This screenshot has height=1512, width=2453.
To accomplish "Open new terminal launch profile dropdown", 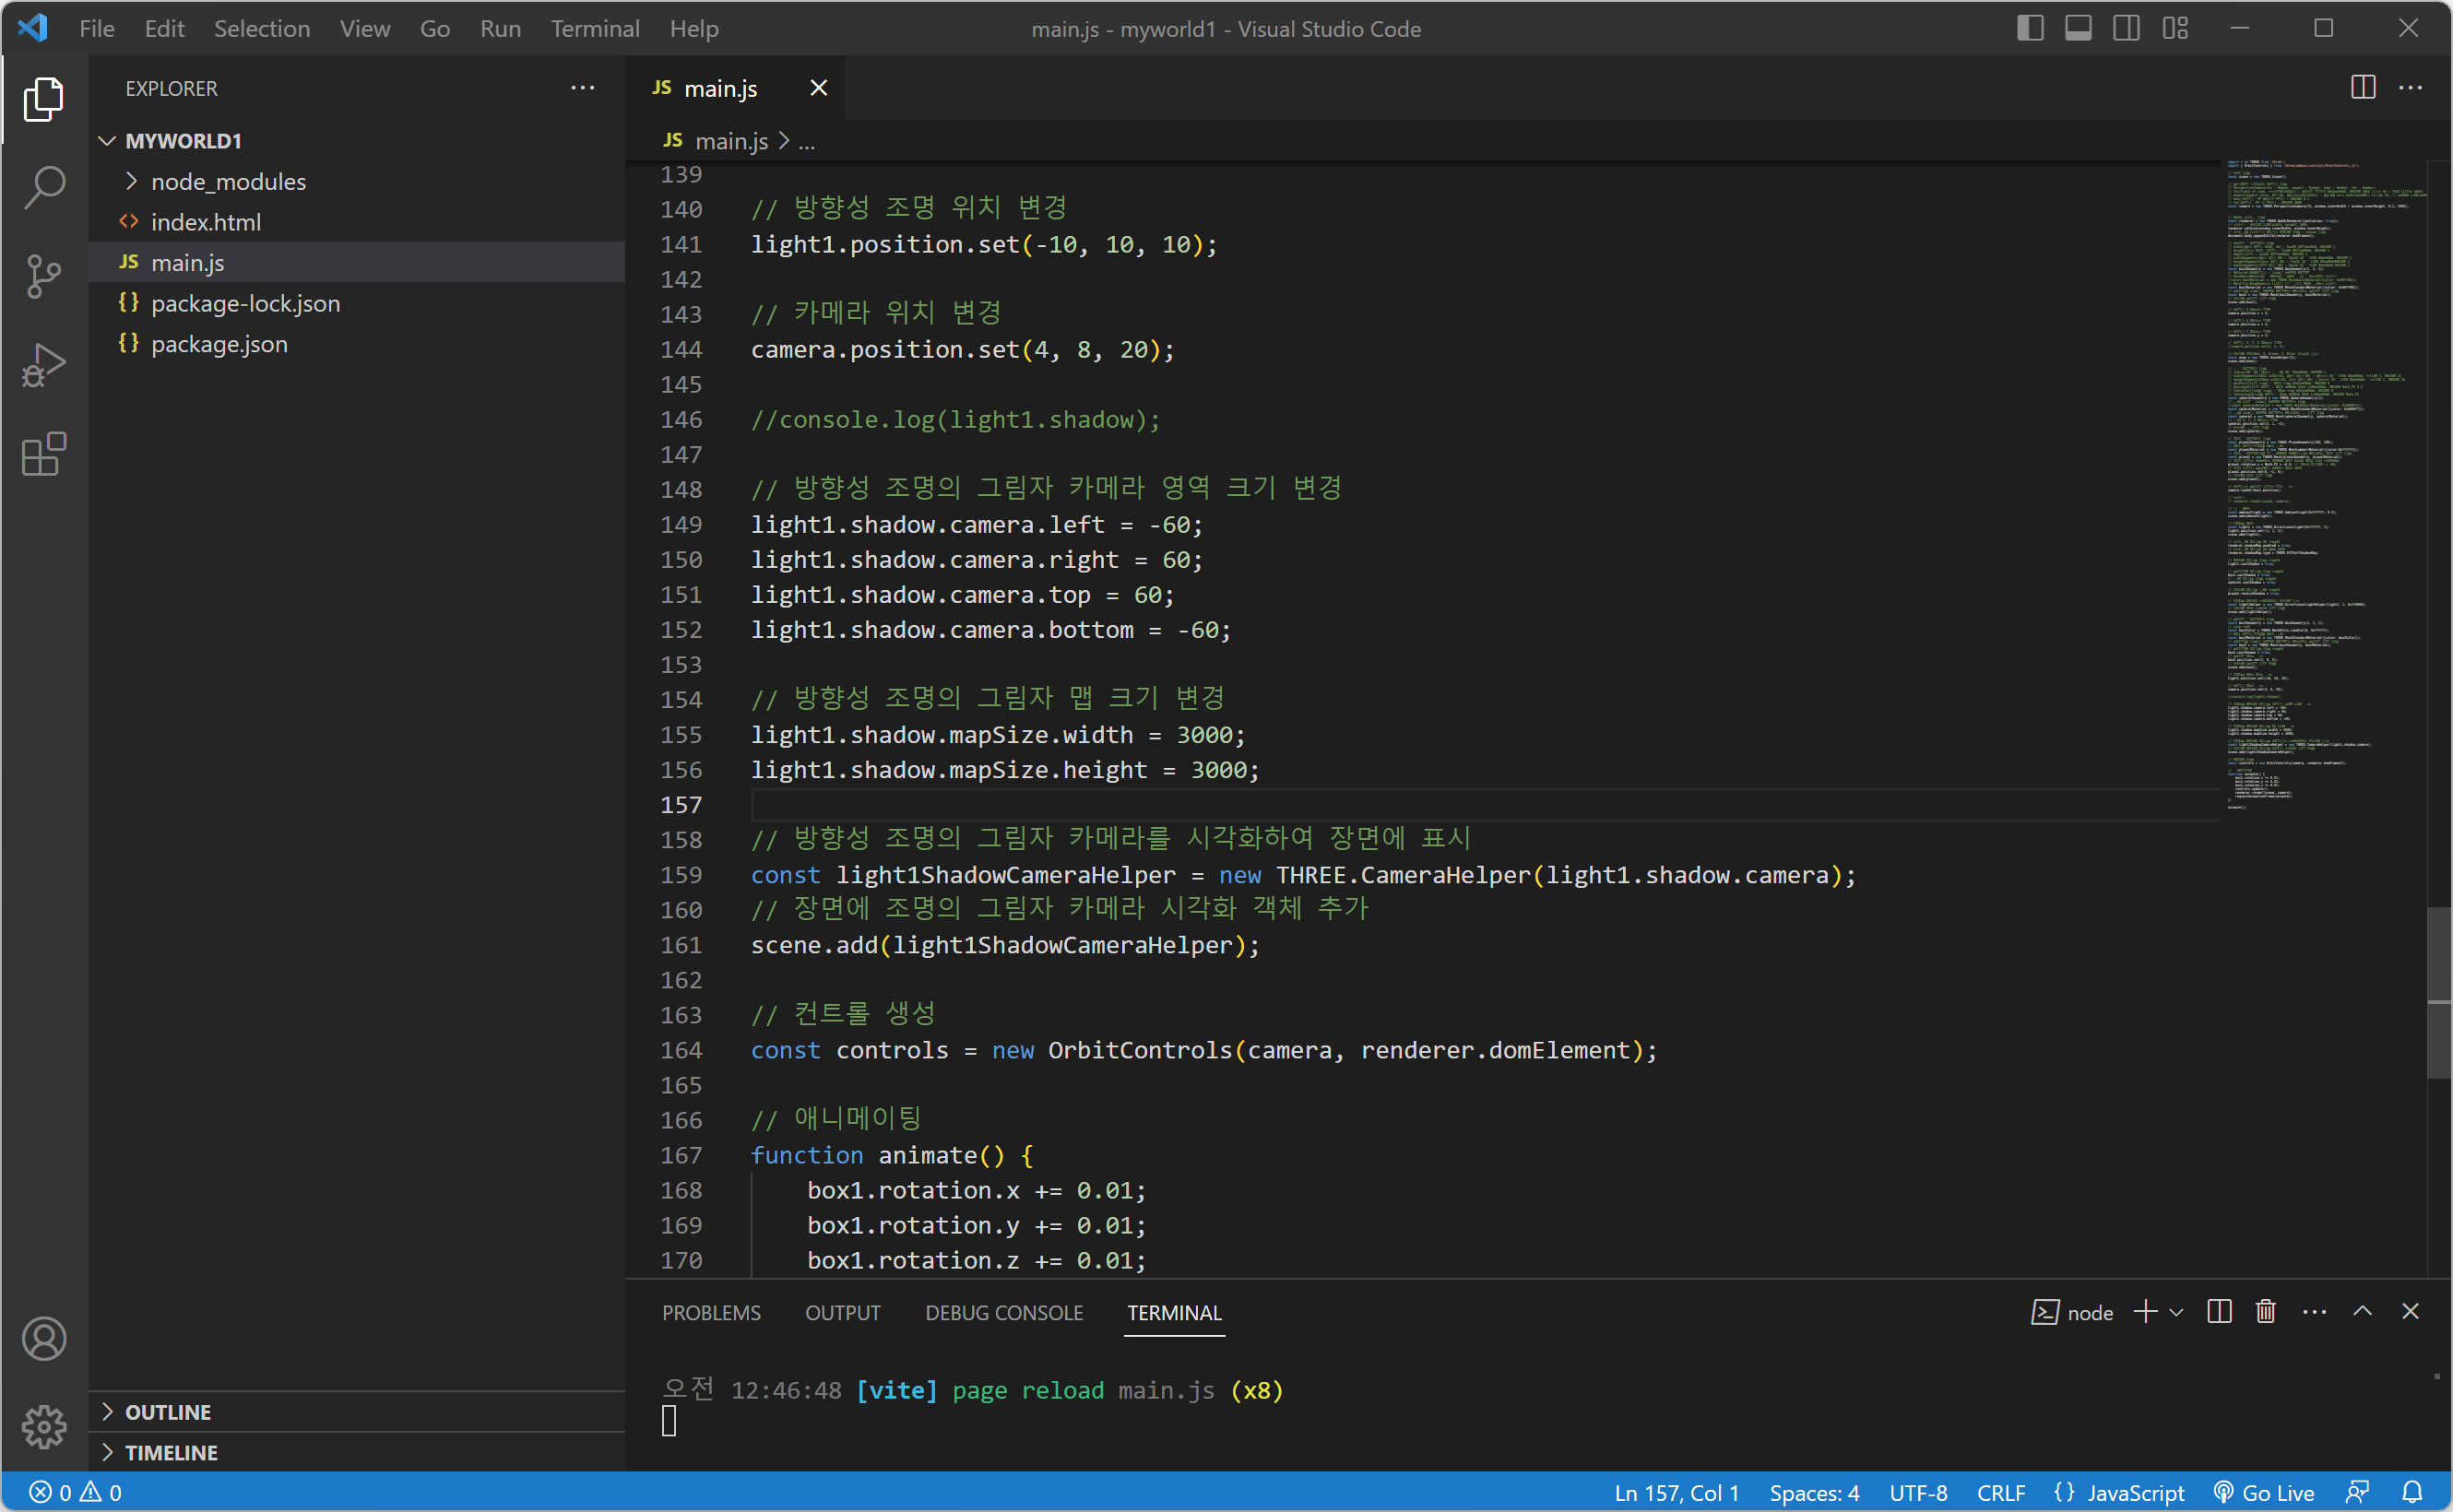I will (2177, 1312).
